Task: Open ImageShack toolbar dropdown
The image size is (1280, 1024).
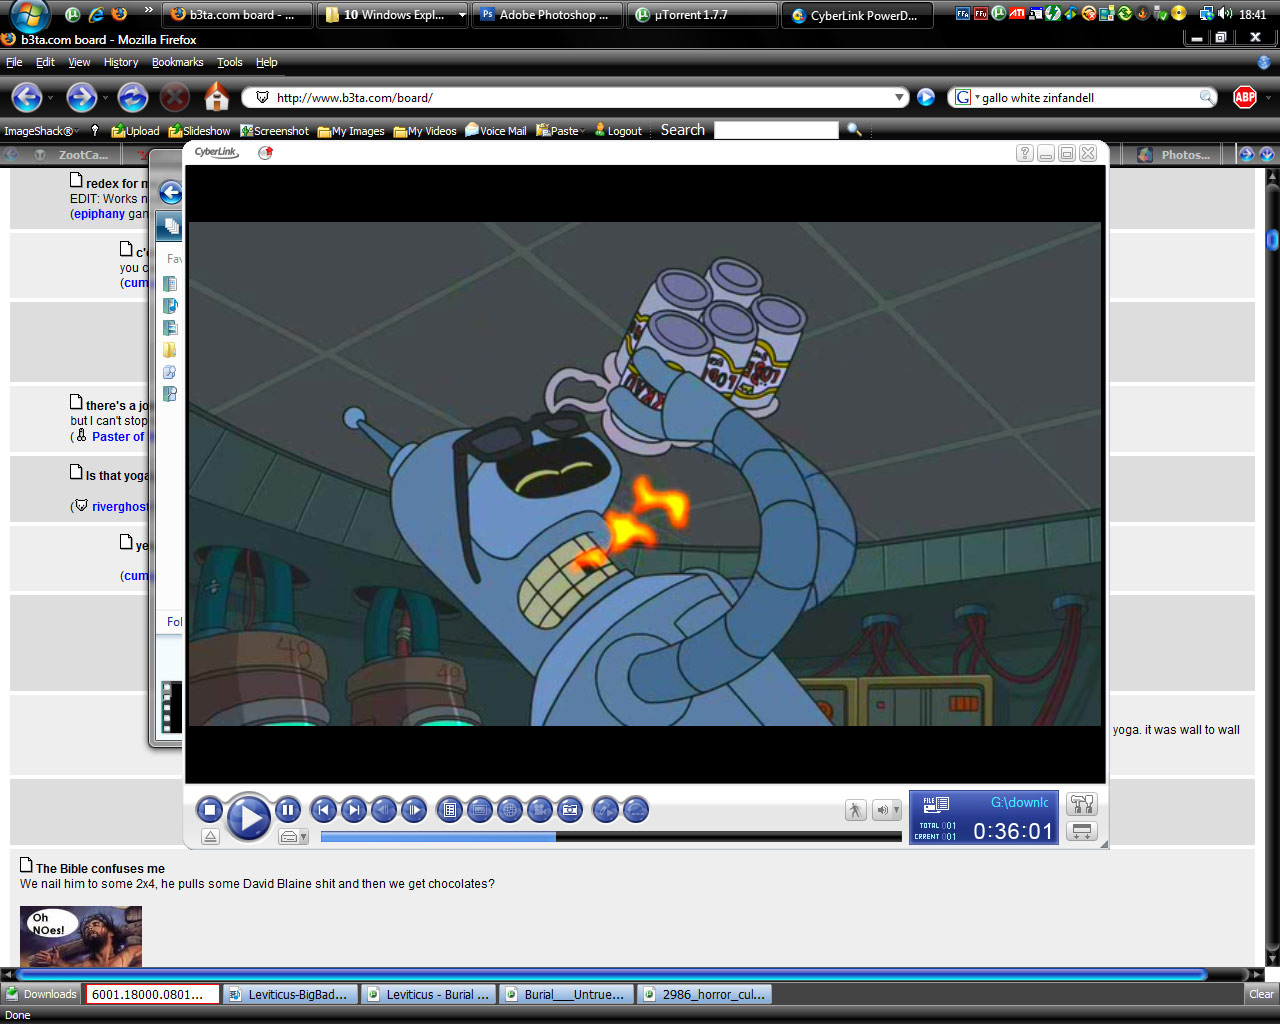Action: pyautogui.click(x=41, y=131)
